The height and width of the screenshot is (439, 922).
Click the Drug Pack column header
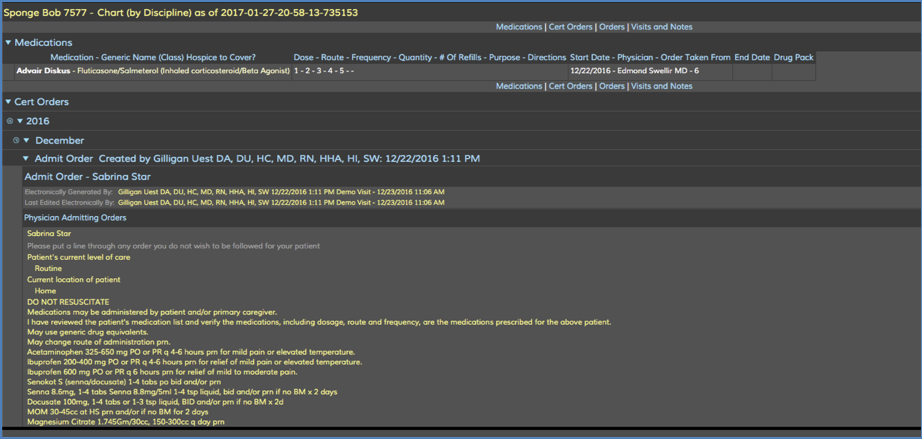[794, 58]
